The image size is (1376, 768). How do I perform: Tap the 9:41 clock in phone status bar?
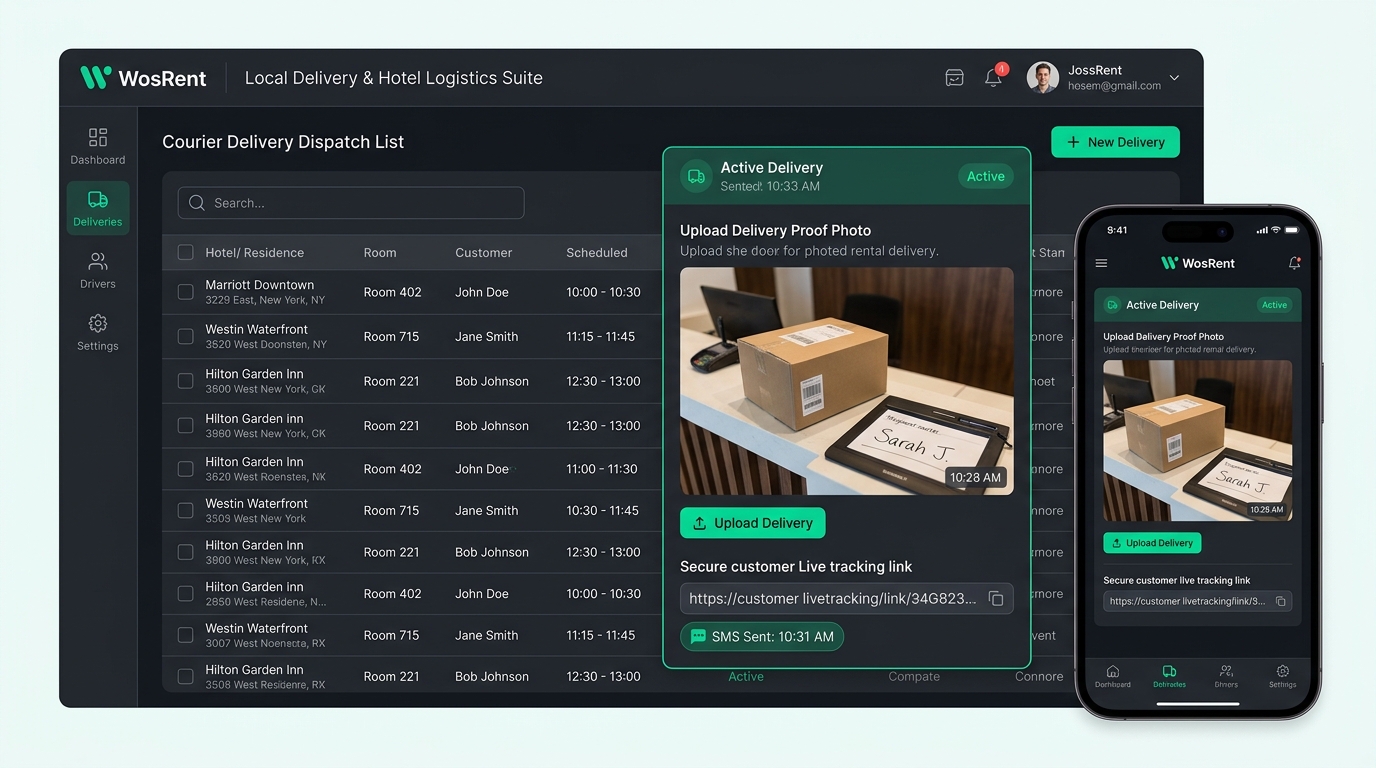point(1117,230)
